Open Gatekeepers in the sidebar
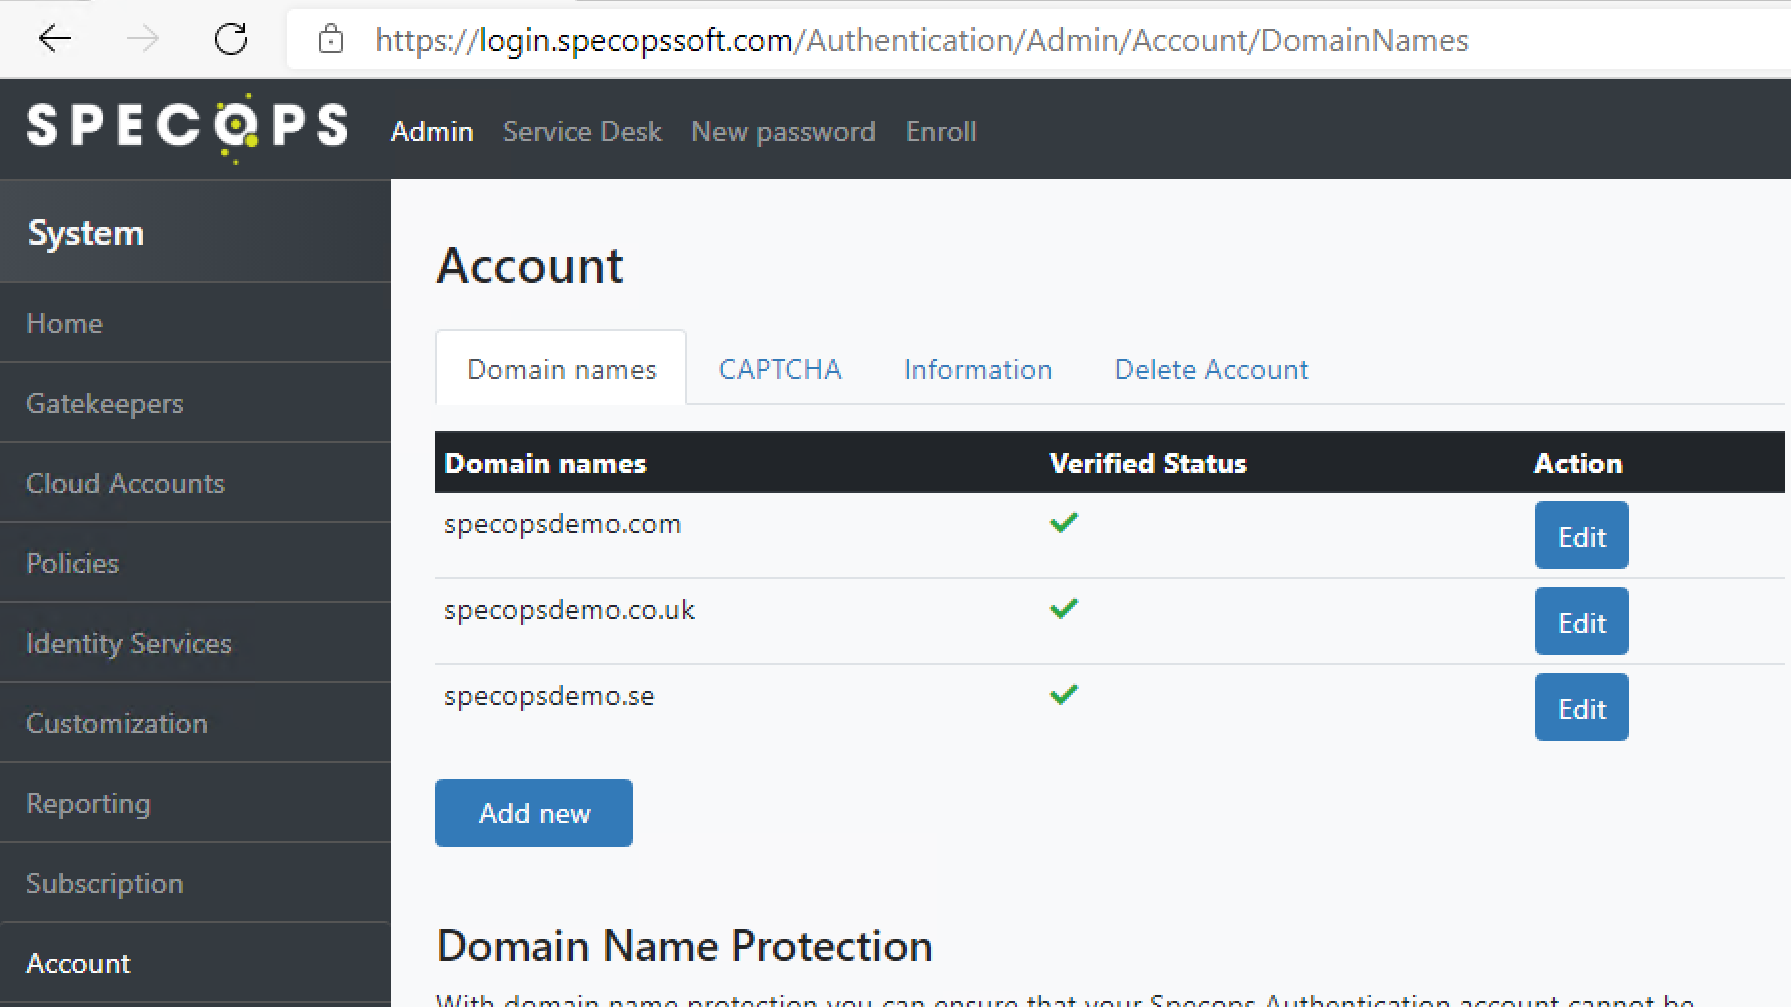This screenshot has width=1791, height=1007. (x=105, y=403)
